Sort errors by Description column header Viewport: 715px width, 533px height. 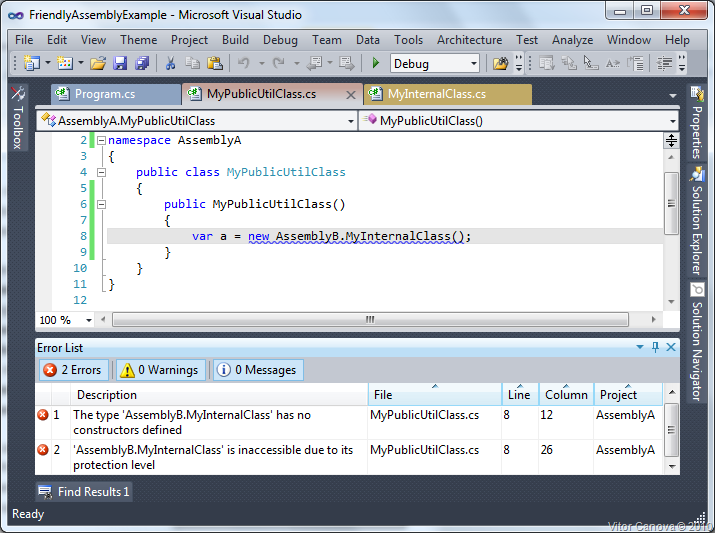(x=219, y=395)
